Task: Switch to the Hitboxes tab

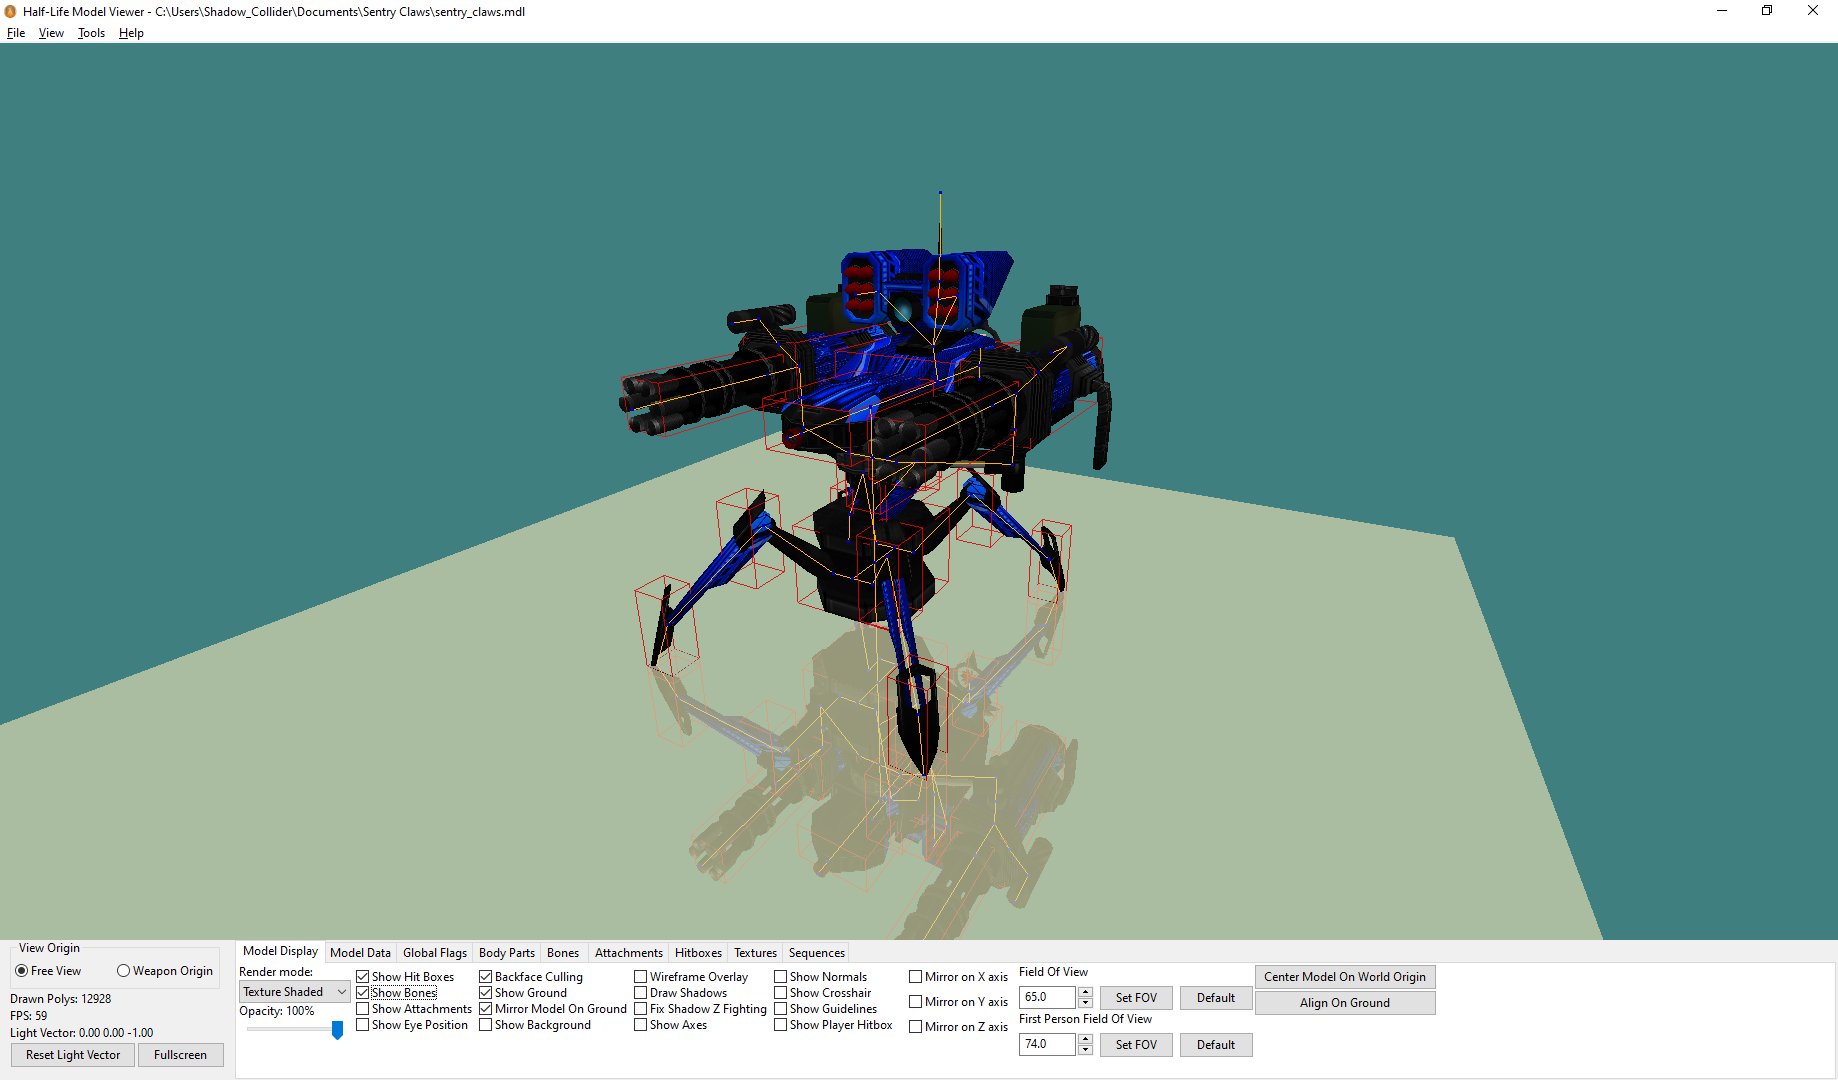Action: click(698, 953)
